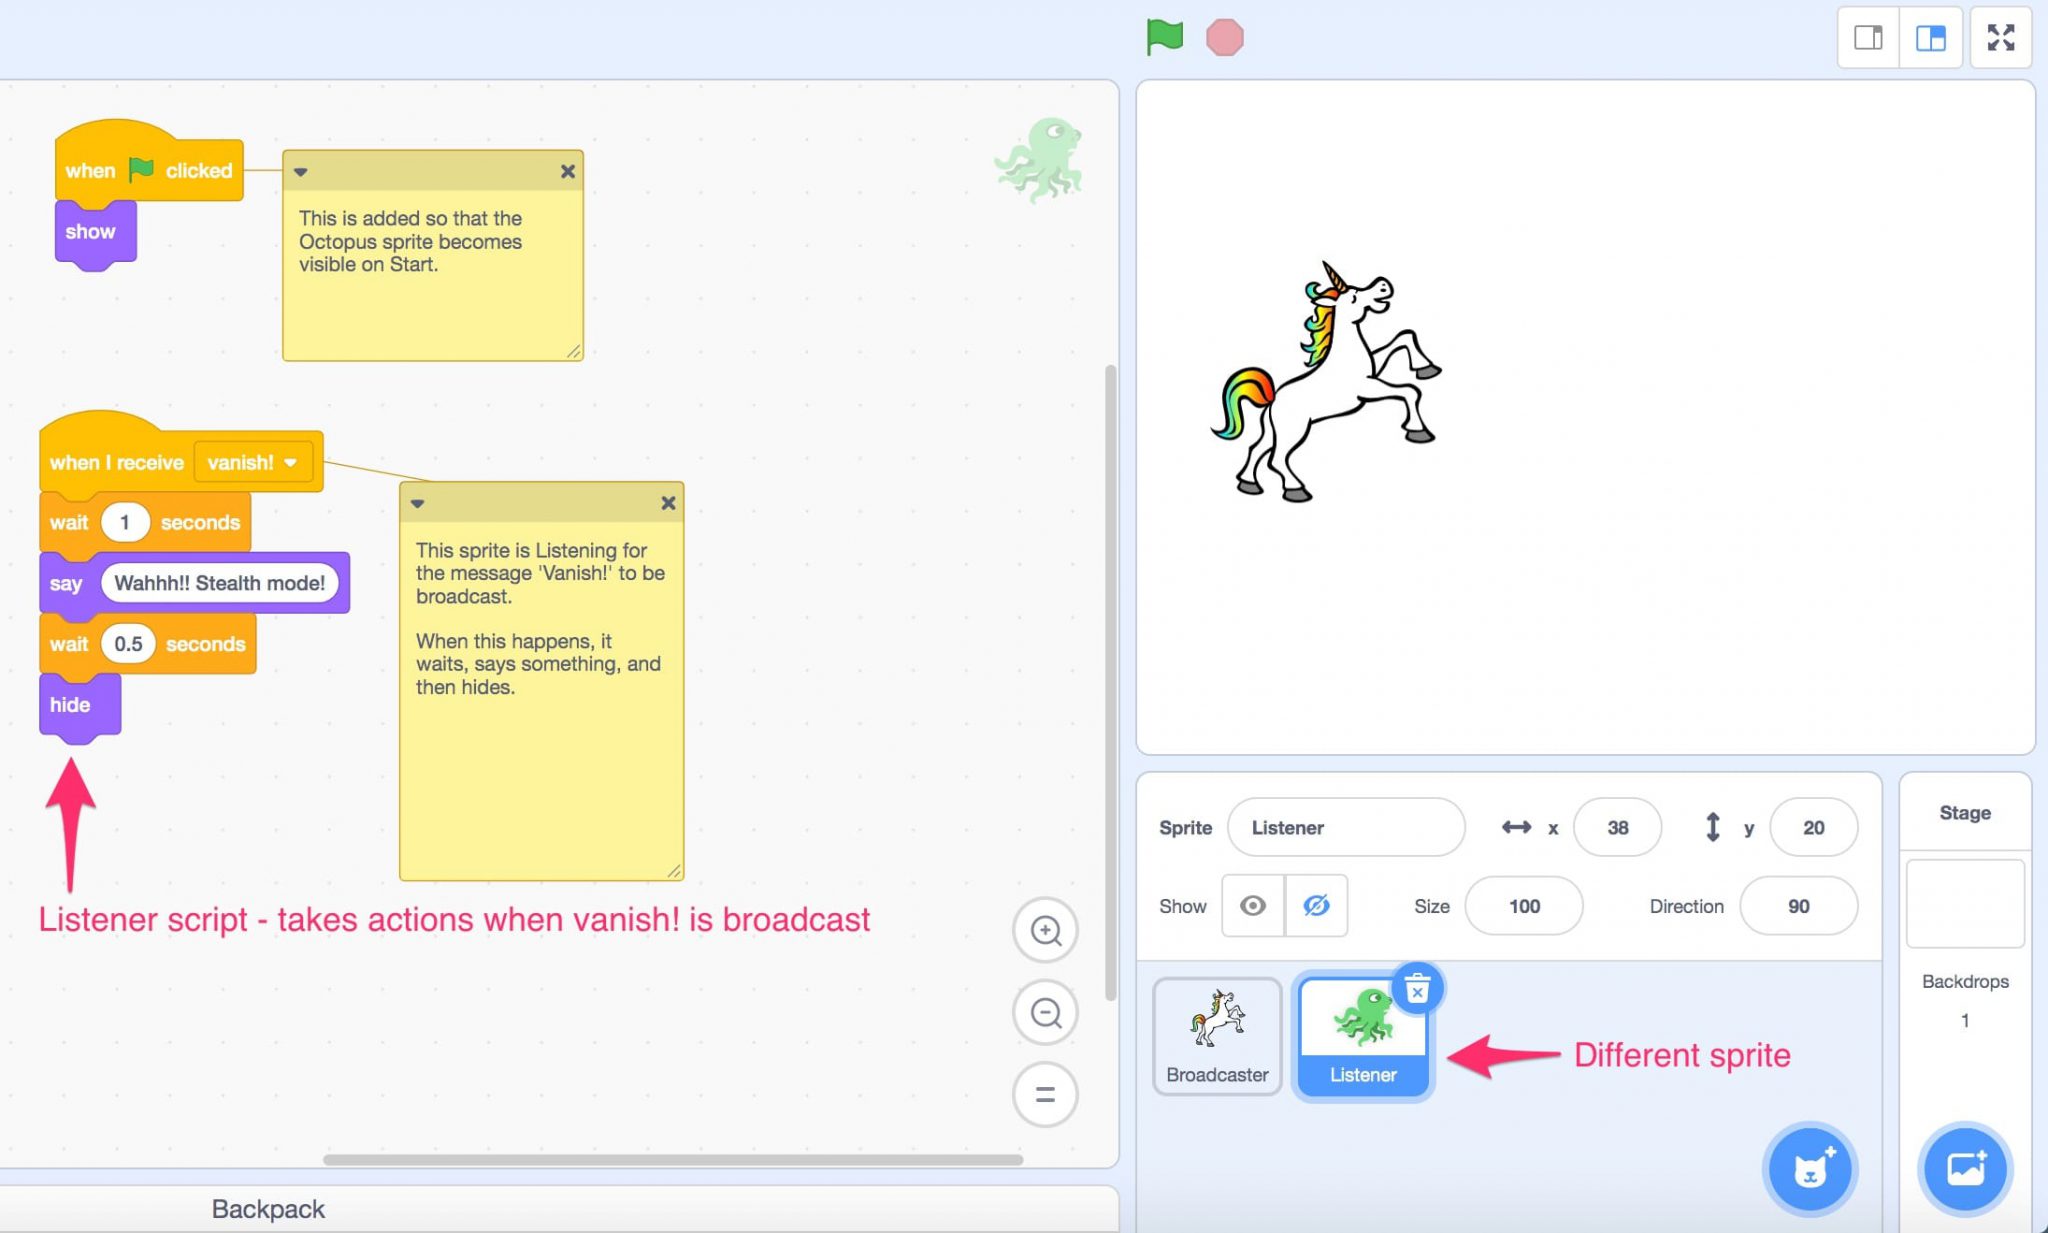Reset code zoom to default

(x=1046, y=1094)
